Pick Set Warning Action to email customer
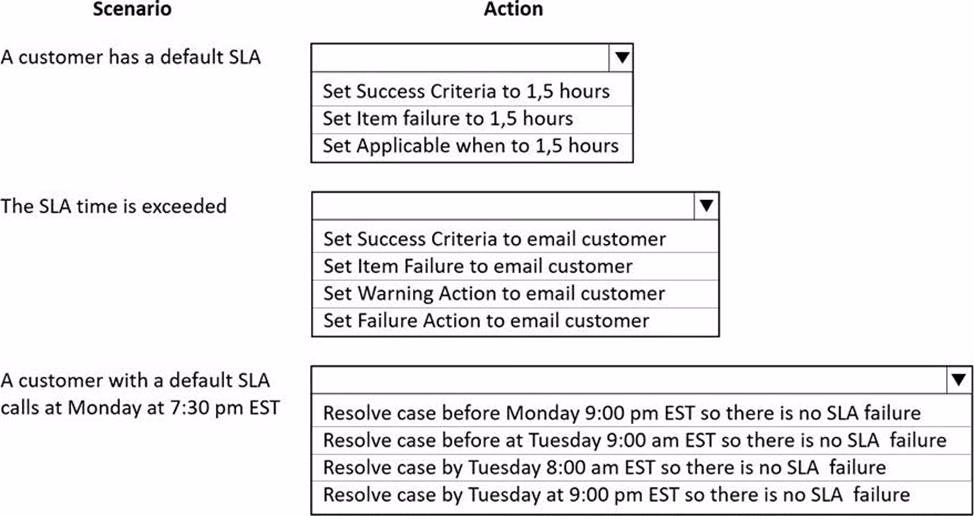 pyautogui.click(x=494, y=294)
